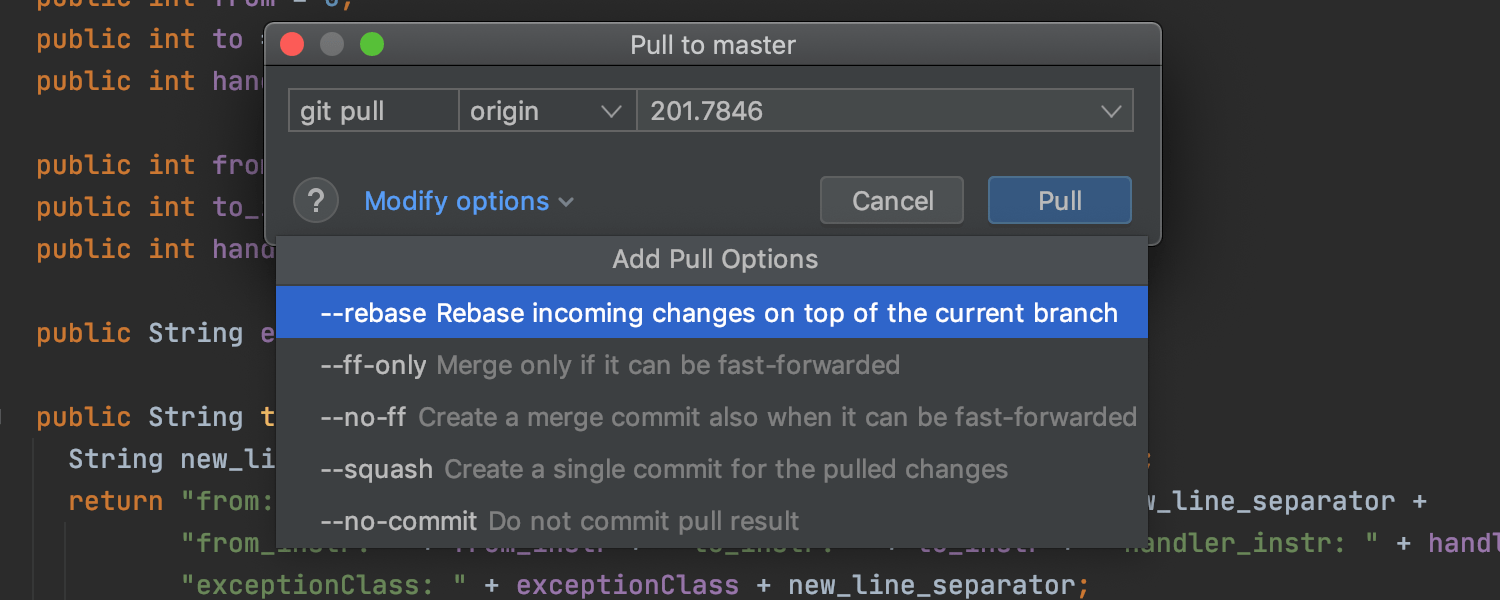Click the return "from: code line
Viewport: 1500px width, 600px height.
click(170, 501)
